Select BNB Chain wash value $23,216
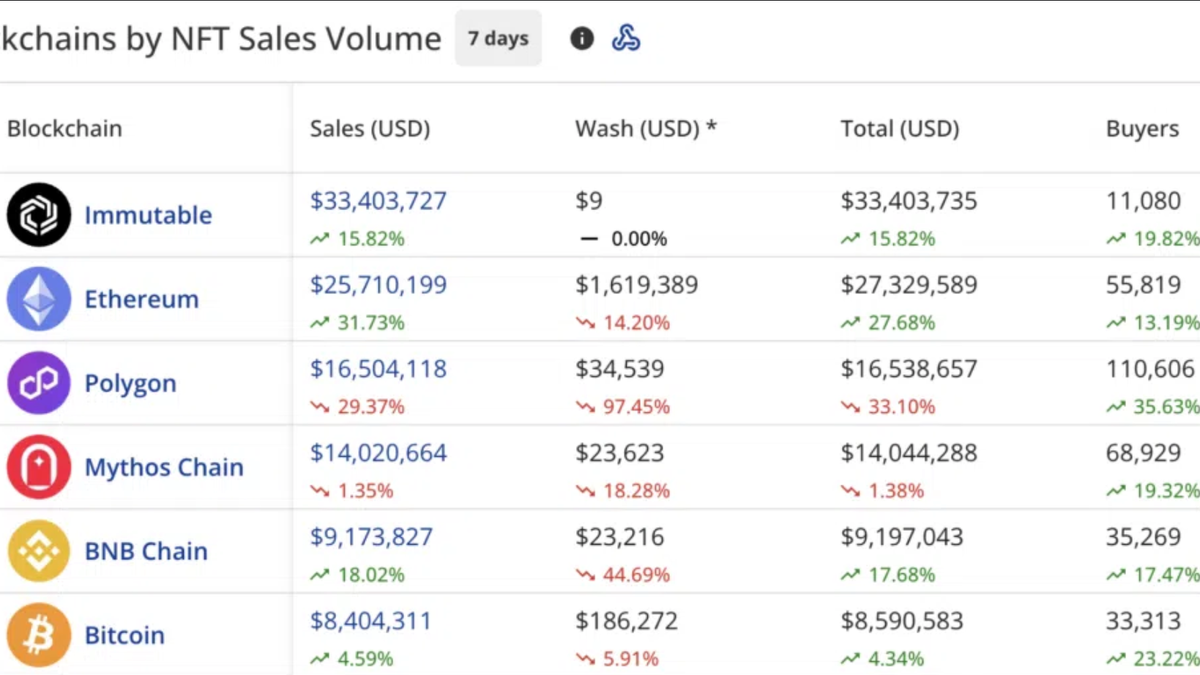The height and width of the screenshot is (675, 1200). 619,537
